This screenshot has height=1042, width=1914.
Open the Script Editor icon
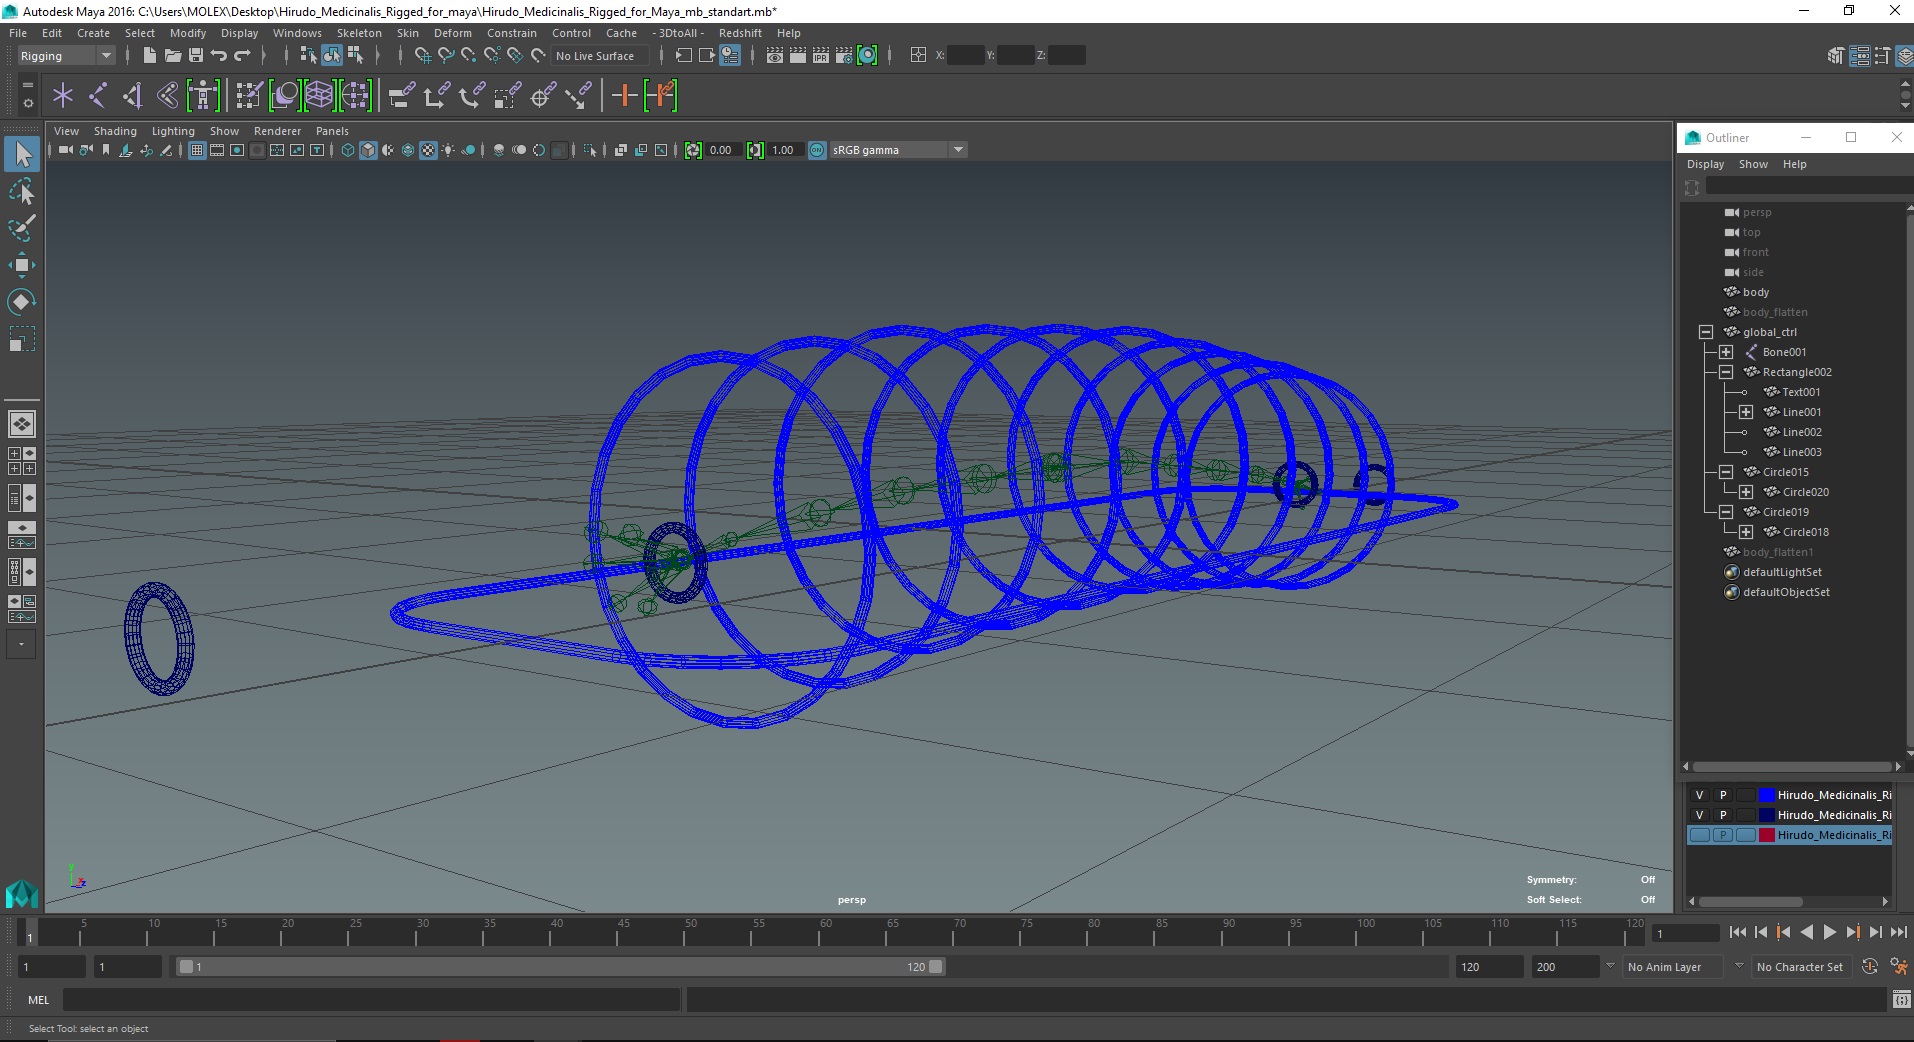click(1901, 999)
